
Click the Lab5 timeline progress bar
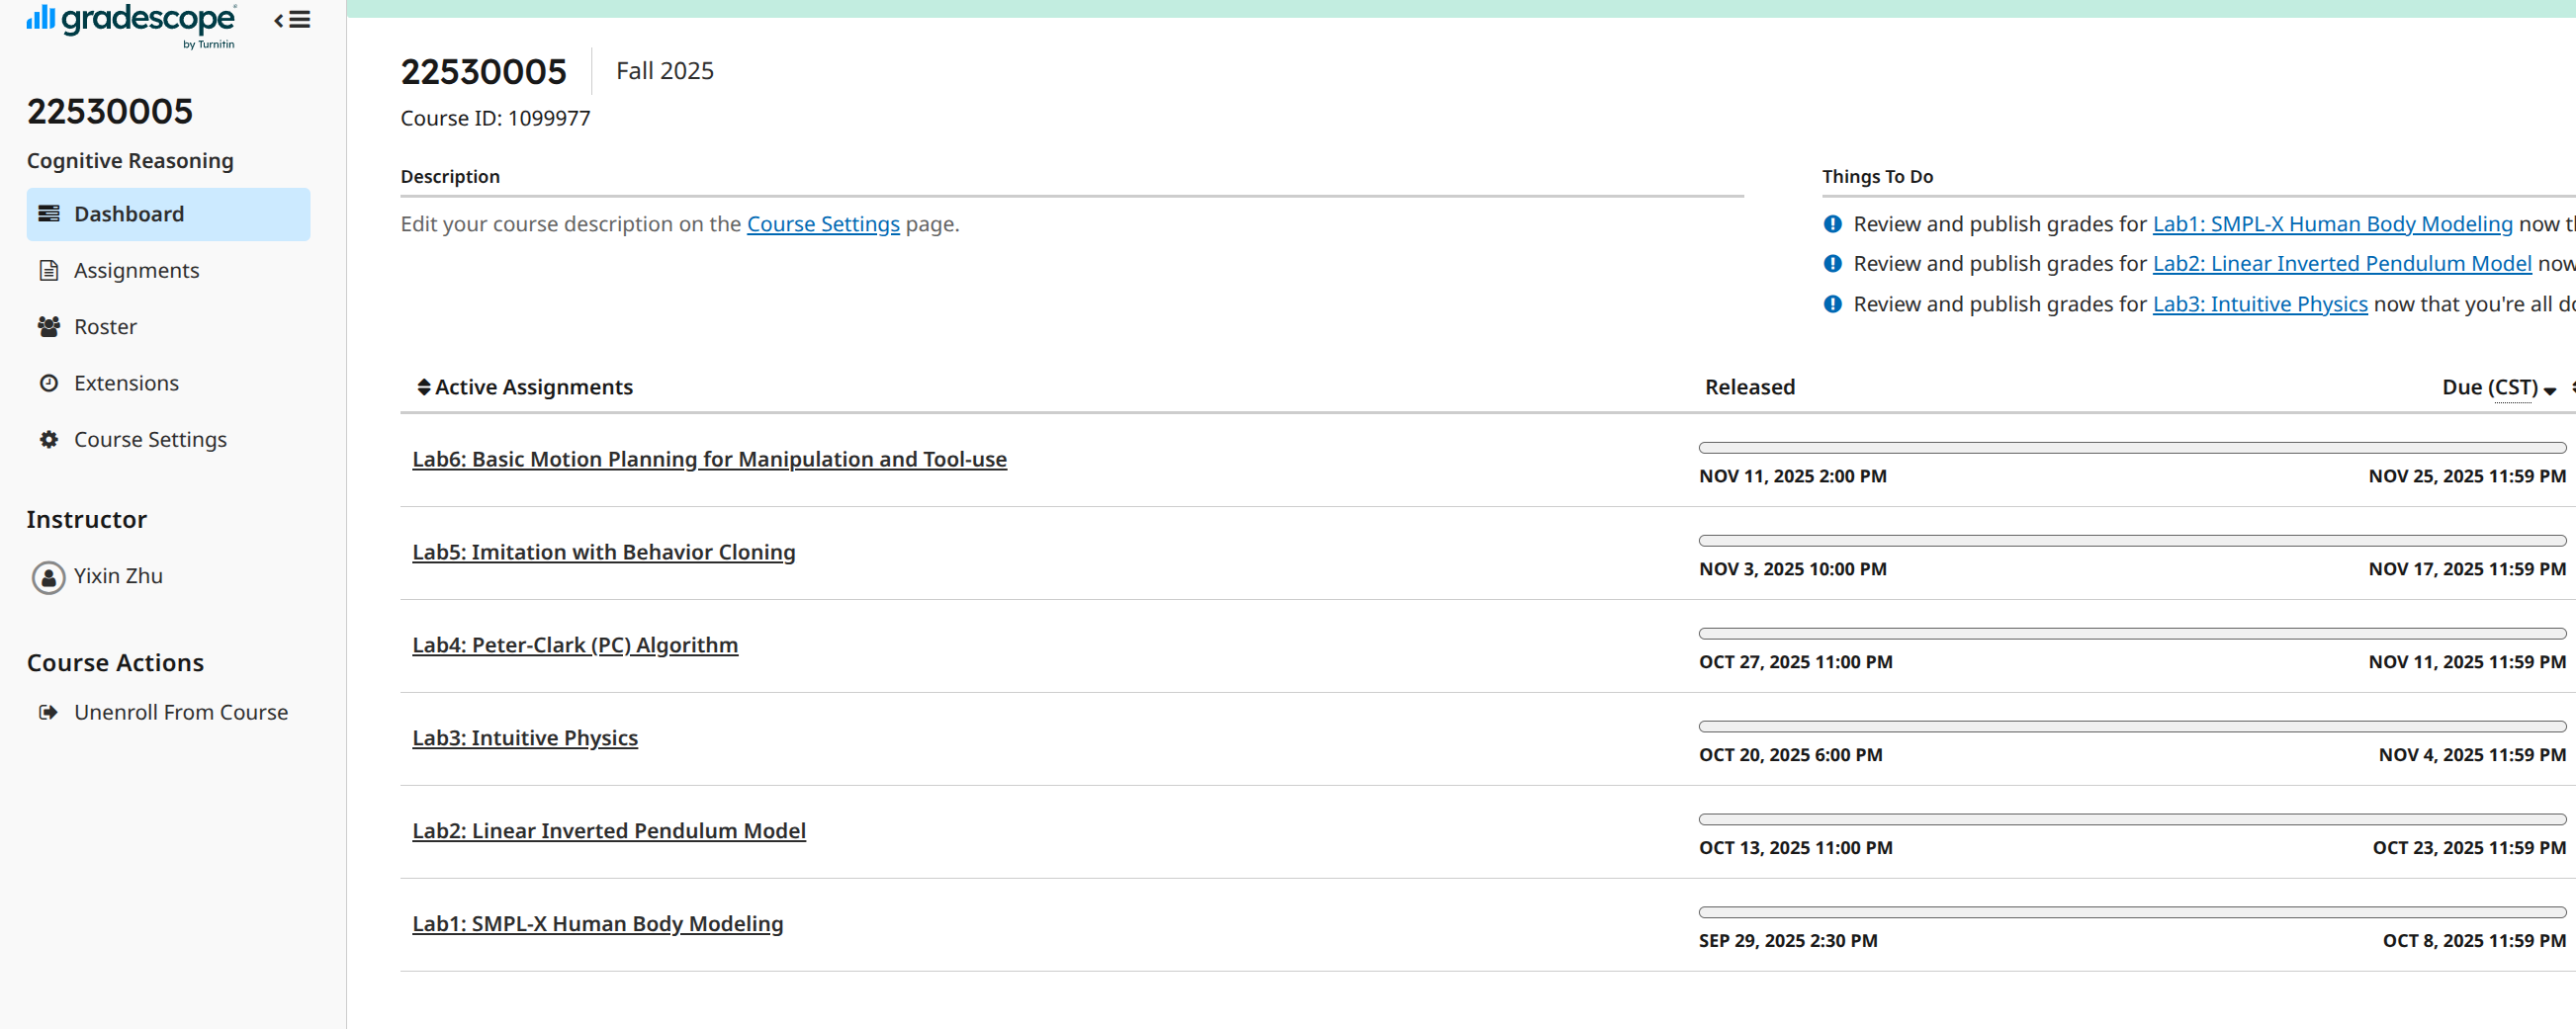click(2132, 541)
